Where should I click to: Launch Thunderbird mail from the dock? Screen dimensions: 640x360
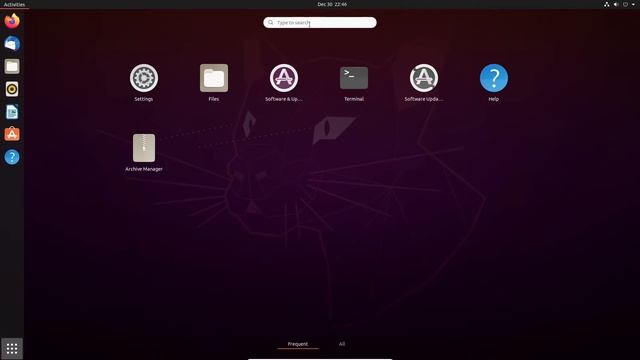click(12, 43)
